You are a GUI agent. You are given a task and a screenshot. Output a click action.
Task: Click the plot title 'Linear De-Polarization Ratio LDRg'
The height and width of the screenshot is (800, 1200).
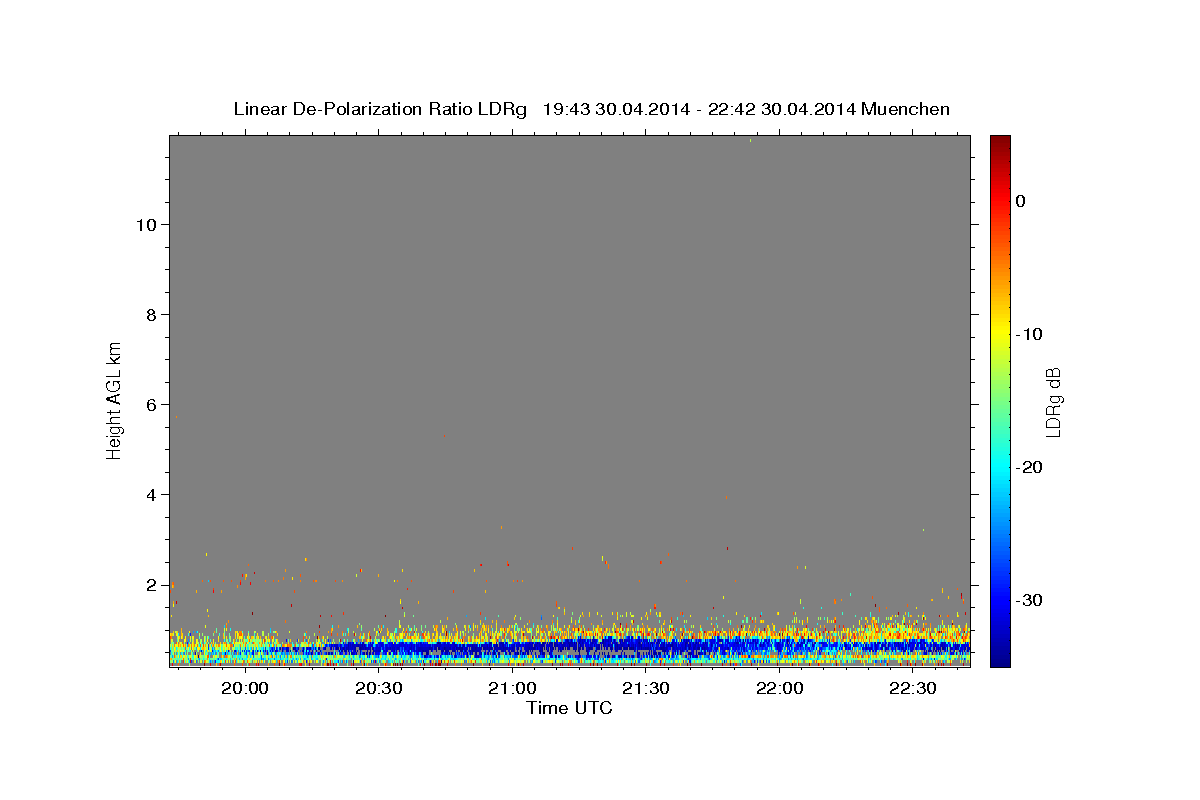click(x=380, y=109)
